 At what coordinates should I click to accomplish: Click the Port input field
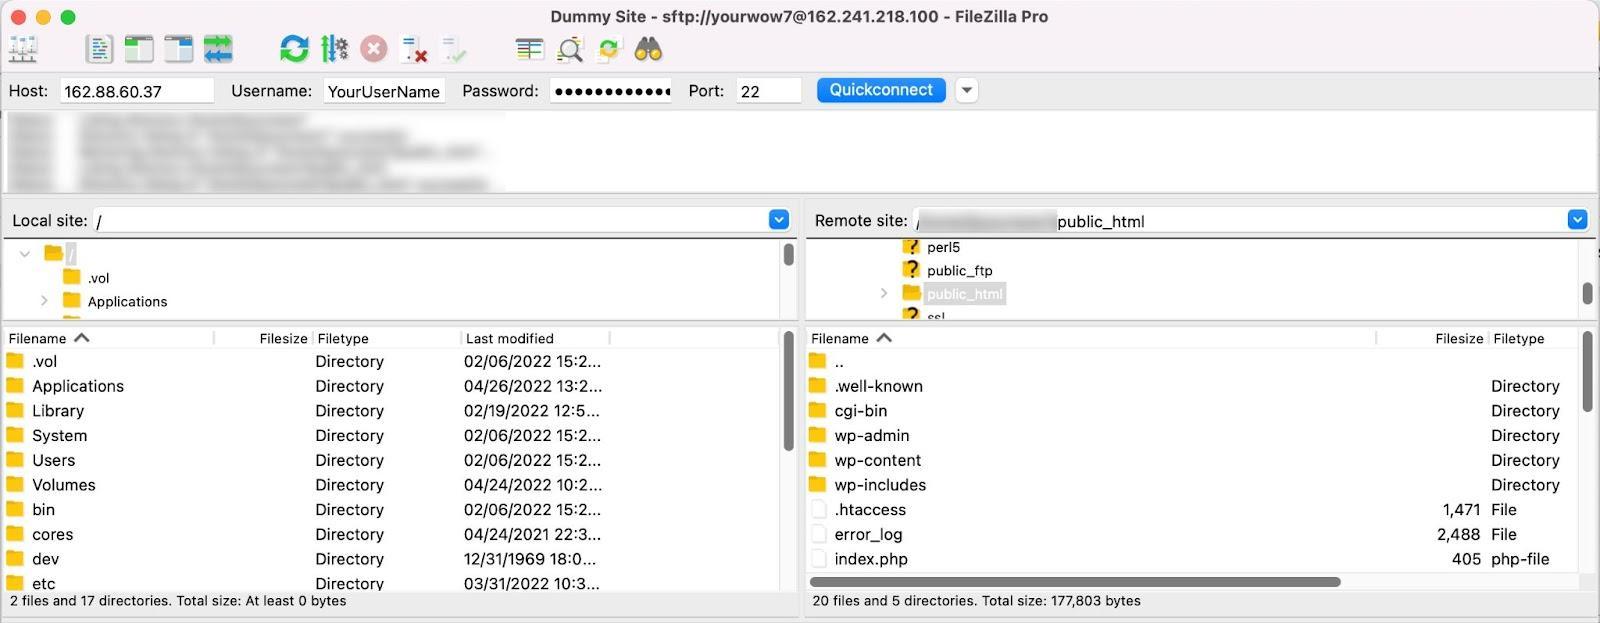pos(769,91)
